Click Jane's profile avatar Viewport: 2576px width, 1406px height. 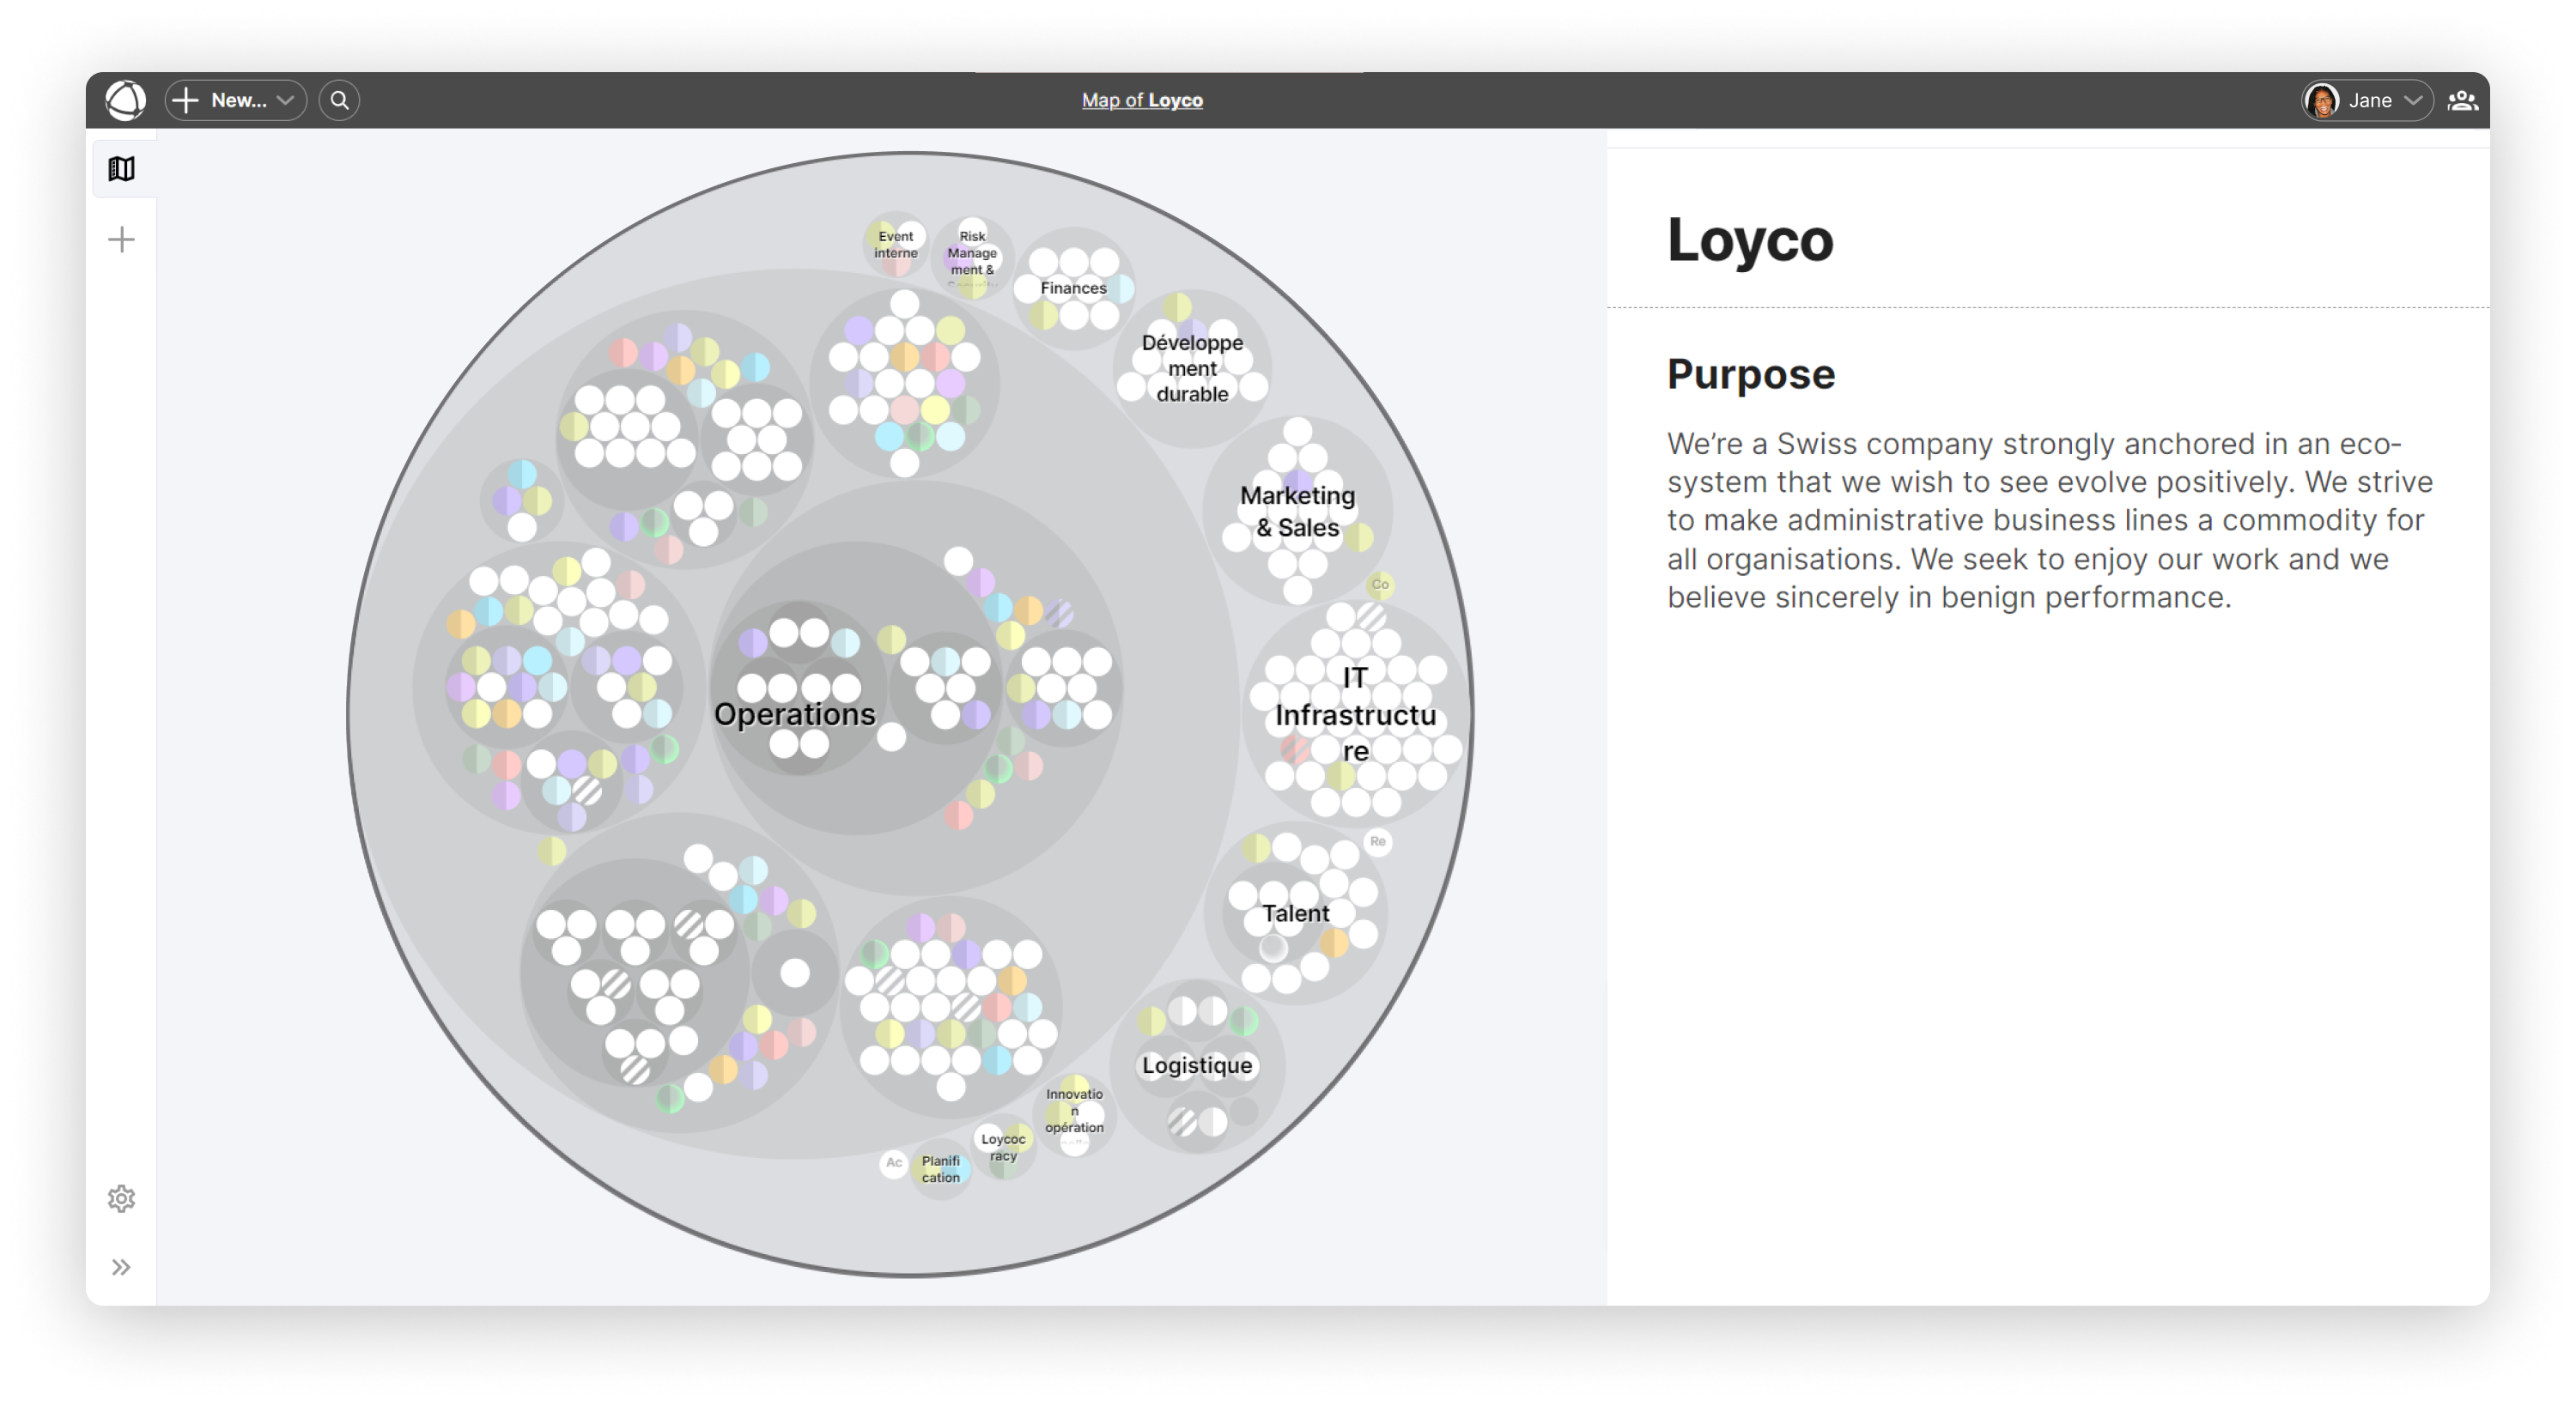pyautogui.click(x=2322, y=100)
